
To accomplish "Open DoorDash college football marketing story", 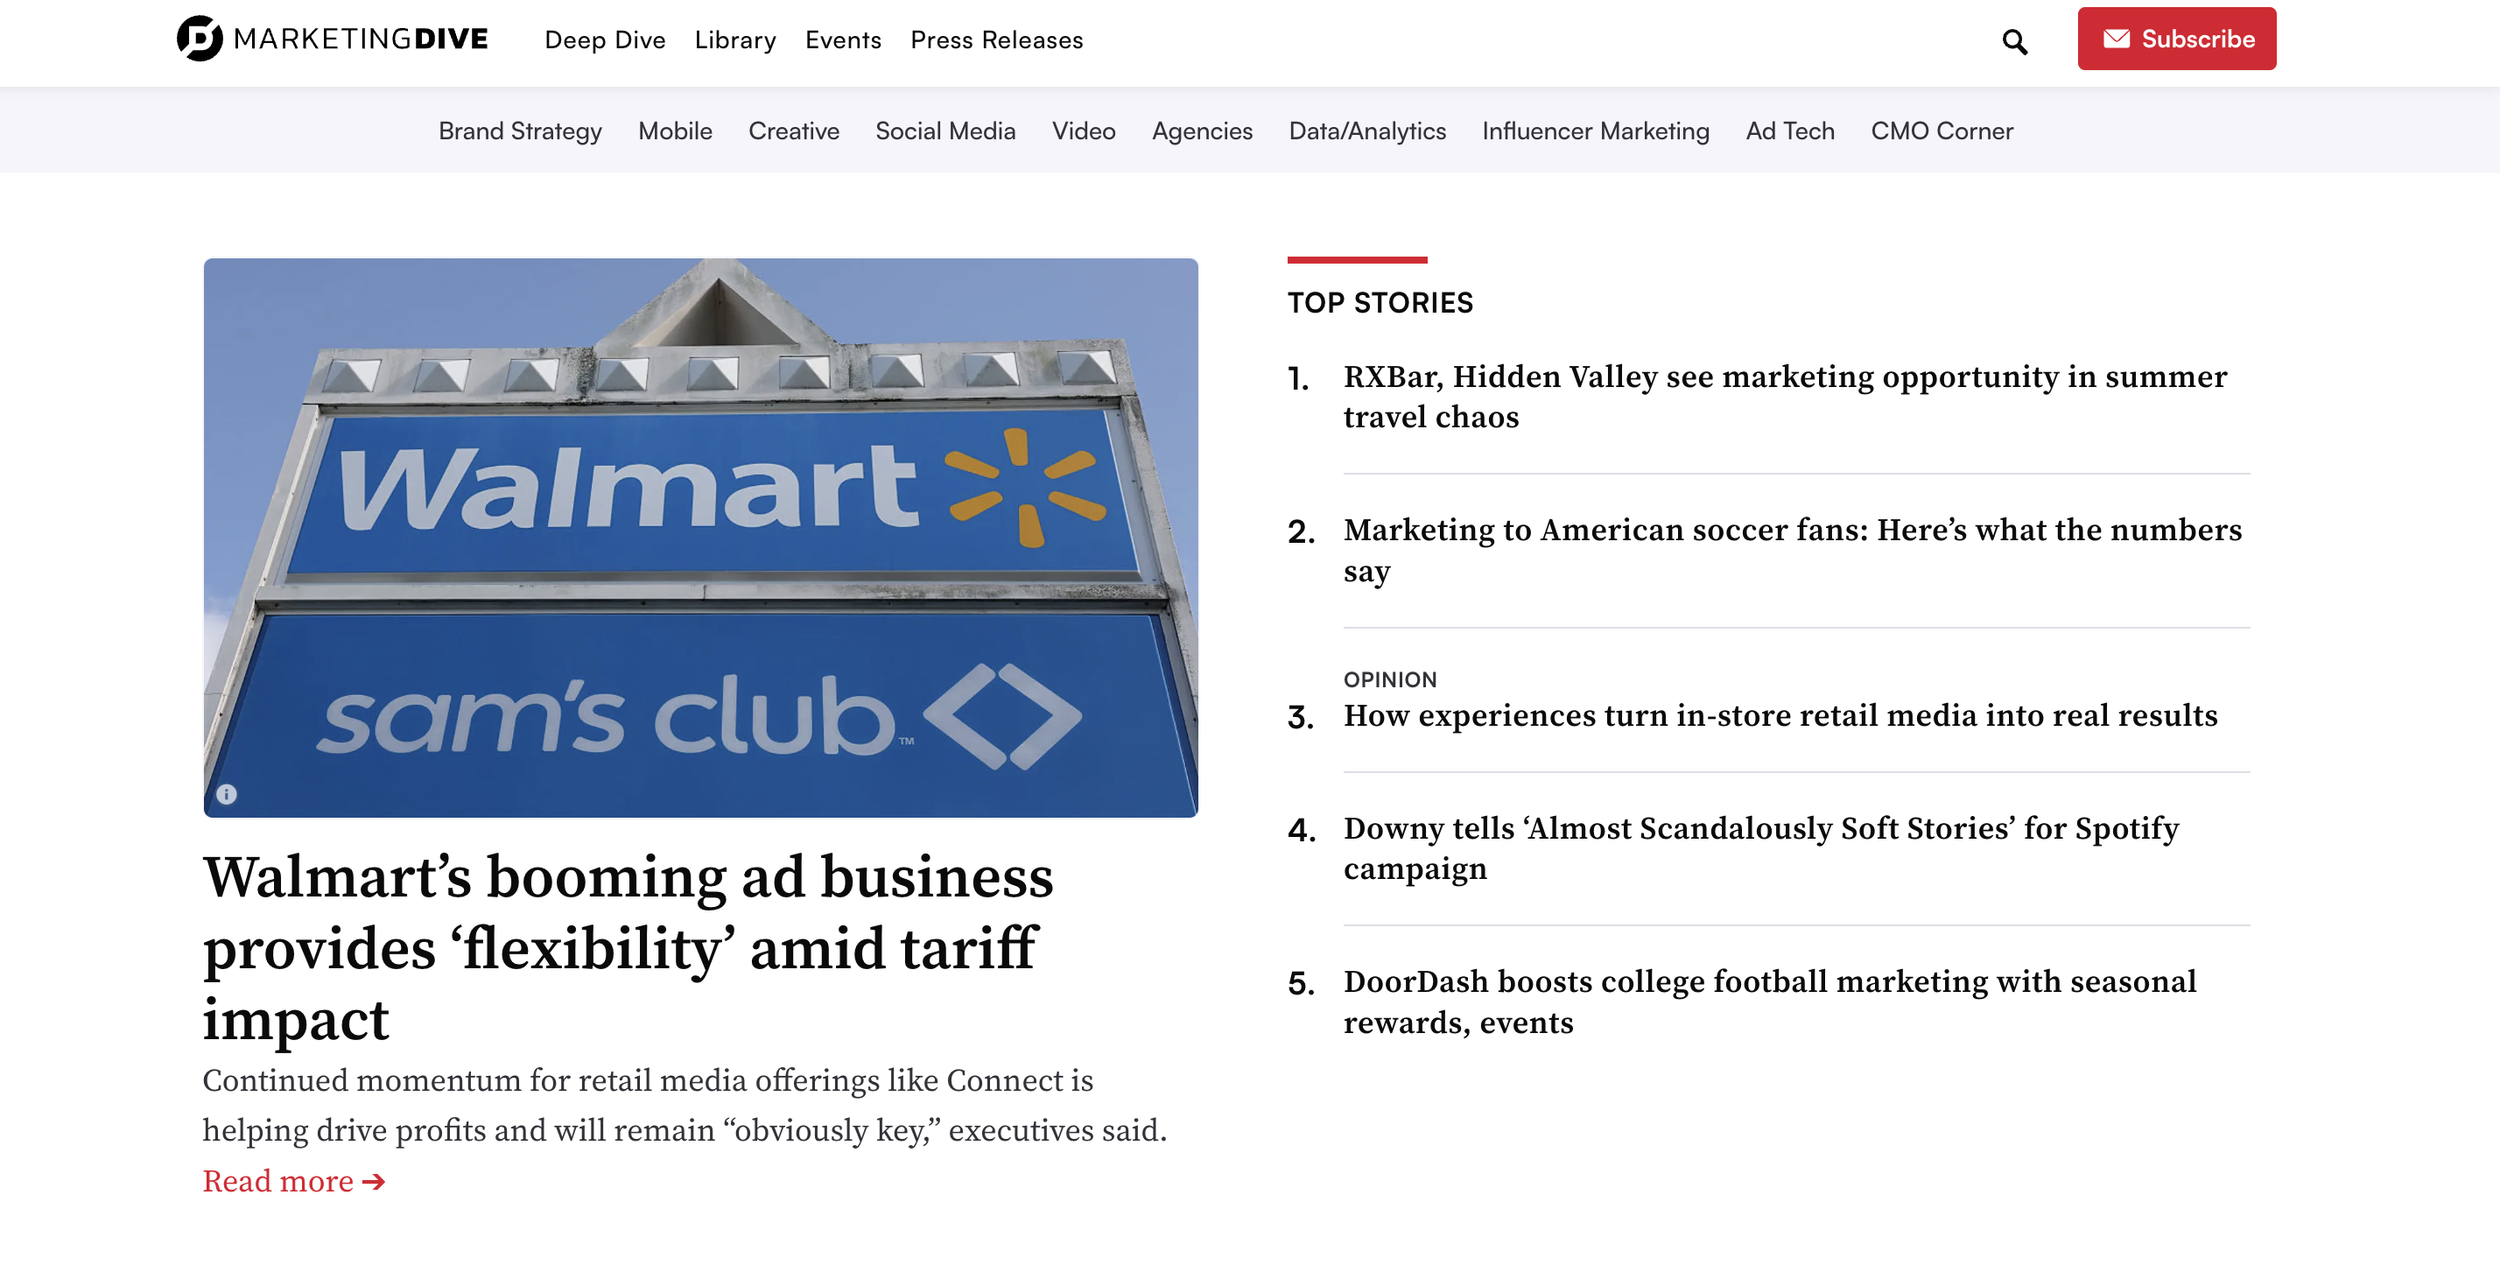I will click(x=1769, y=1002).
